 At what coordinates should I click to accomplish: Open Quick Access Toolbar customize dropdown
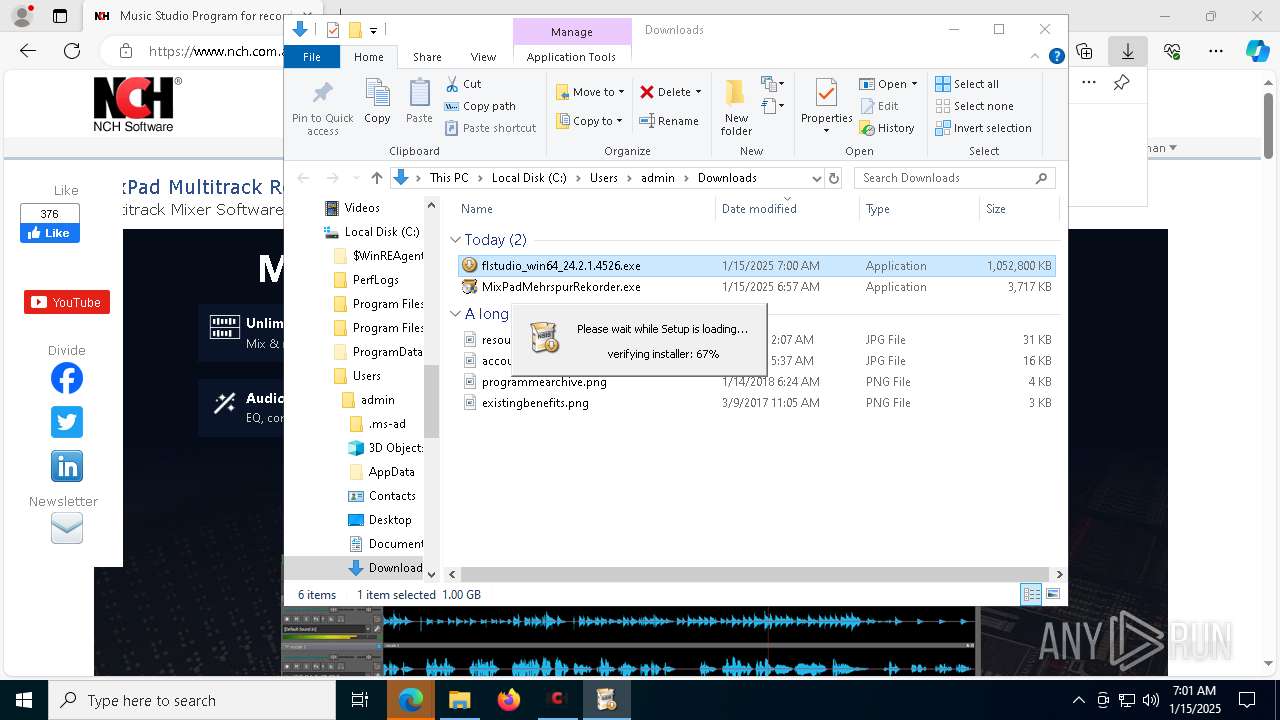pos(373,30)
